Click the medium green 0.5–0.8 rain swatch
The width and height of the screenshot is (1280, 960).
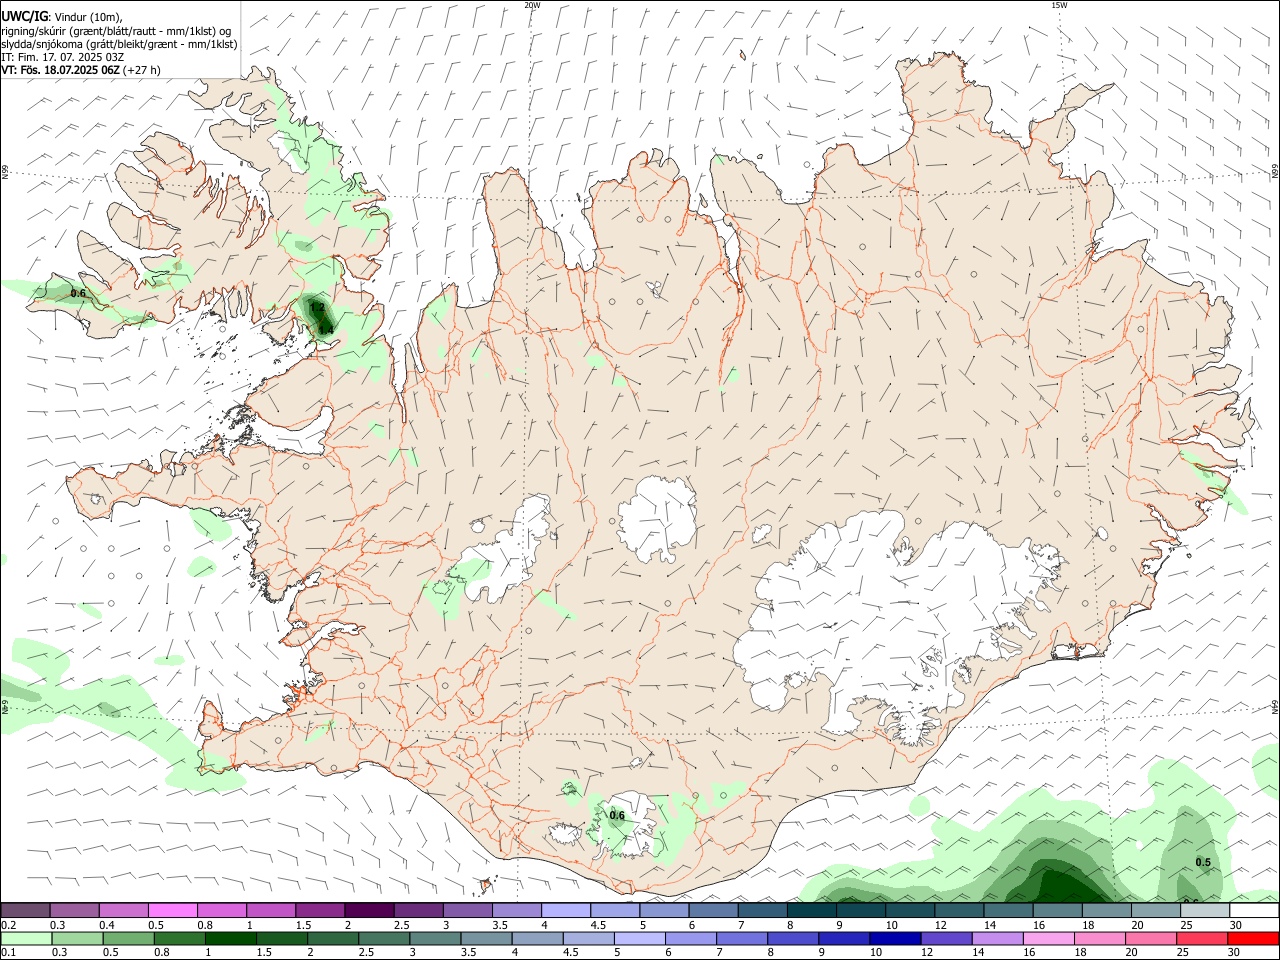[x=128, y=939]
